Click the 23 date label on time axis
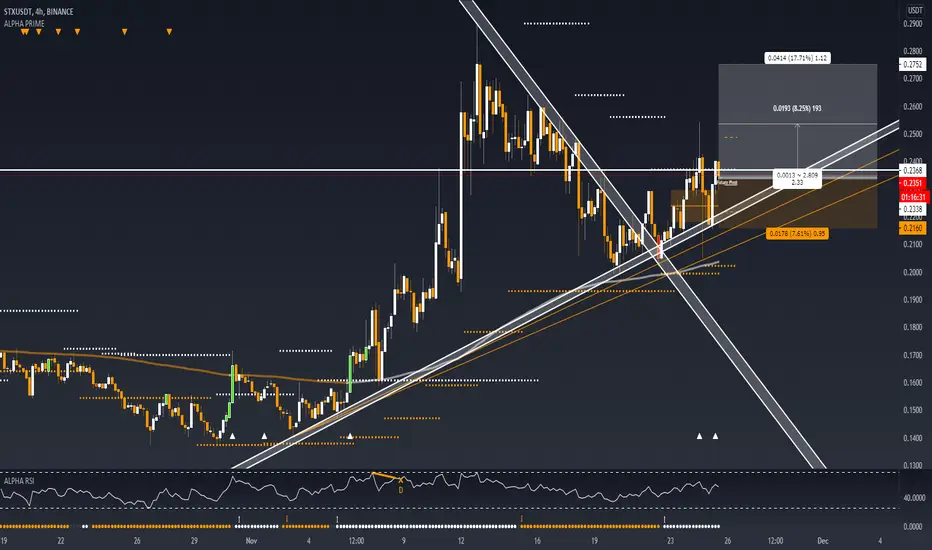 [x=670, y=540]
